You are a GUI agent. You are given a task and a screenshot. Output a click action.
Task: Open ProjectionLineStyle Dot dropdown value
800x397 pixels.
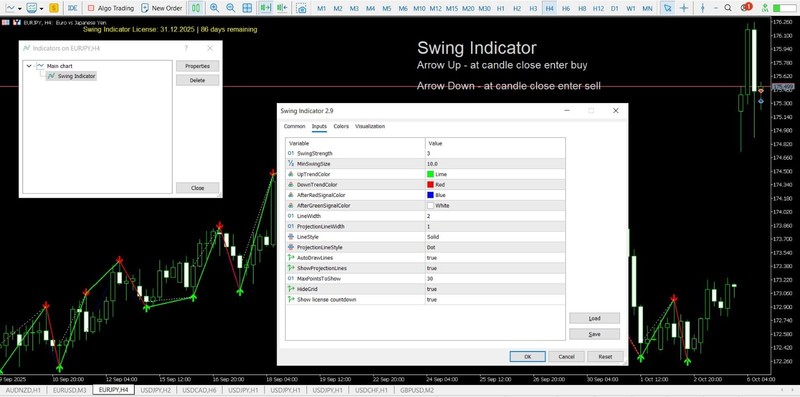pyautogui.click(x=495, y=247)
